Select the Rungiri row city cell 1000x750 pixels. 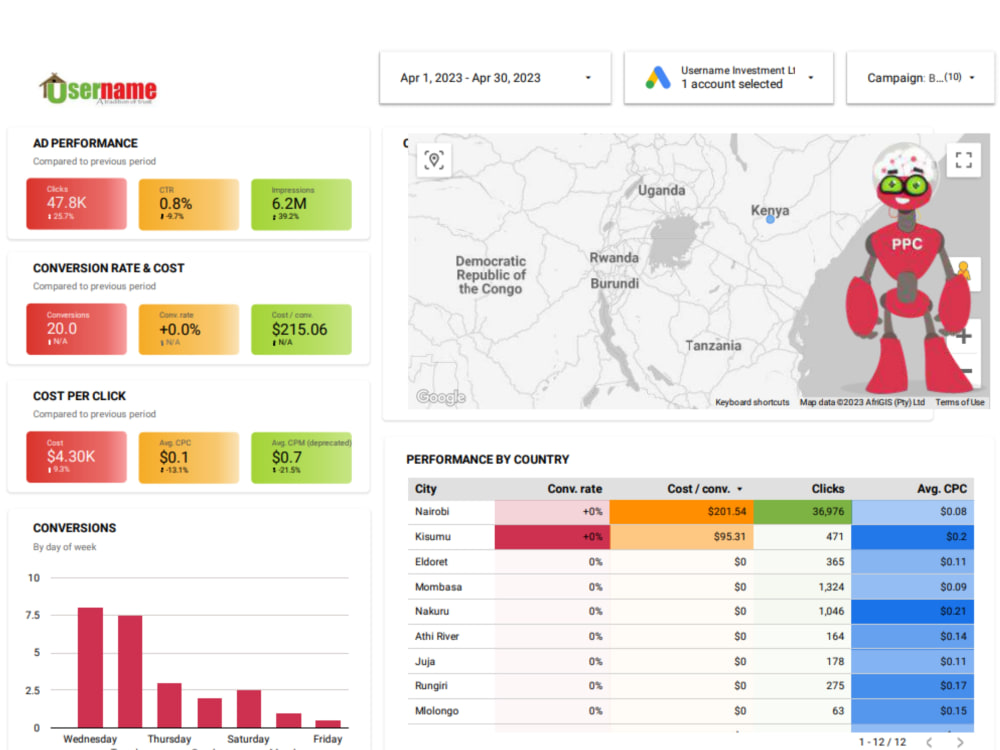click(x=452, y=686)
